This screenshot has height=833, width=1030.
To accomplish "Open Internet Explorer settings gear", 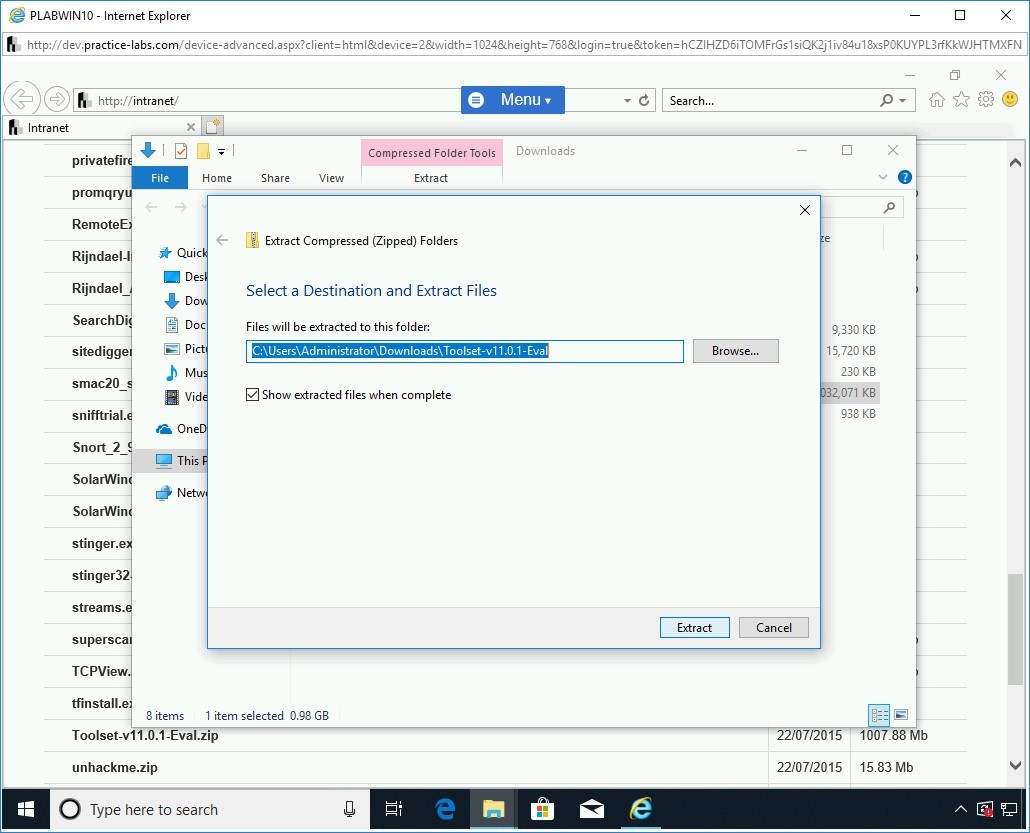I will click(x=986, y=100).
